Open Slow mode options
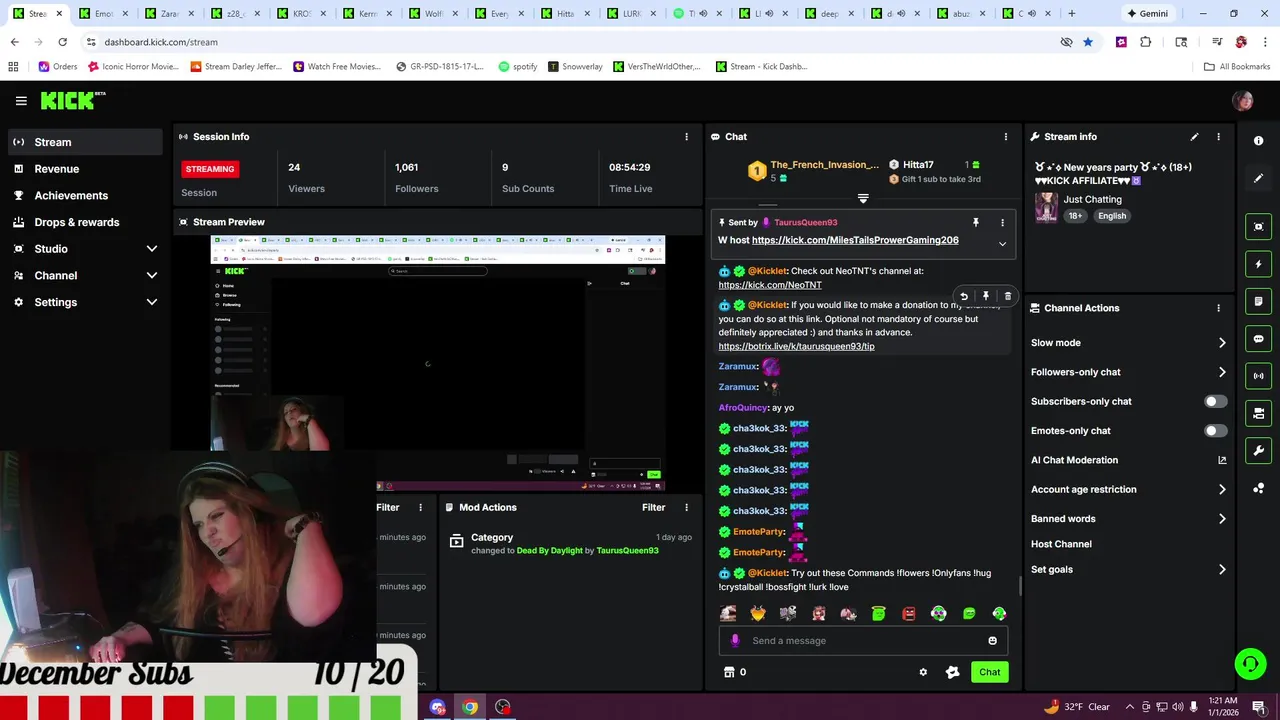 point(1128,343)
